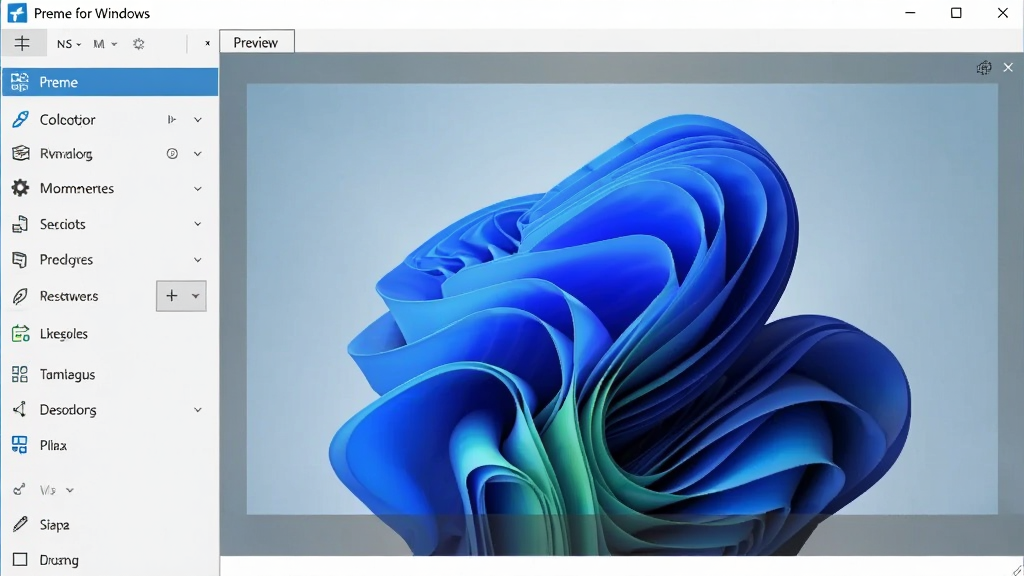
Task: Expand the Mommenertes chevron
Action: (197, 189)
